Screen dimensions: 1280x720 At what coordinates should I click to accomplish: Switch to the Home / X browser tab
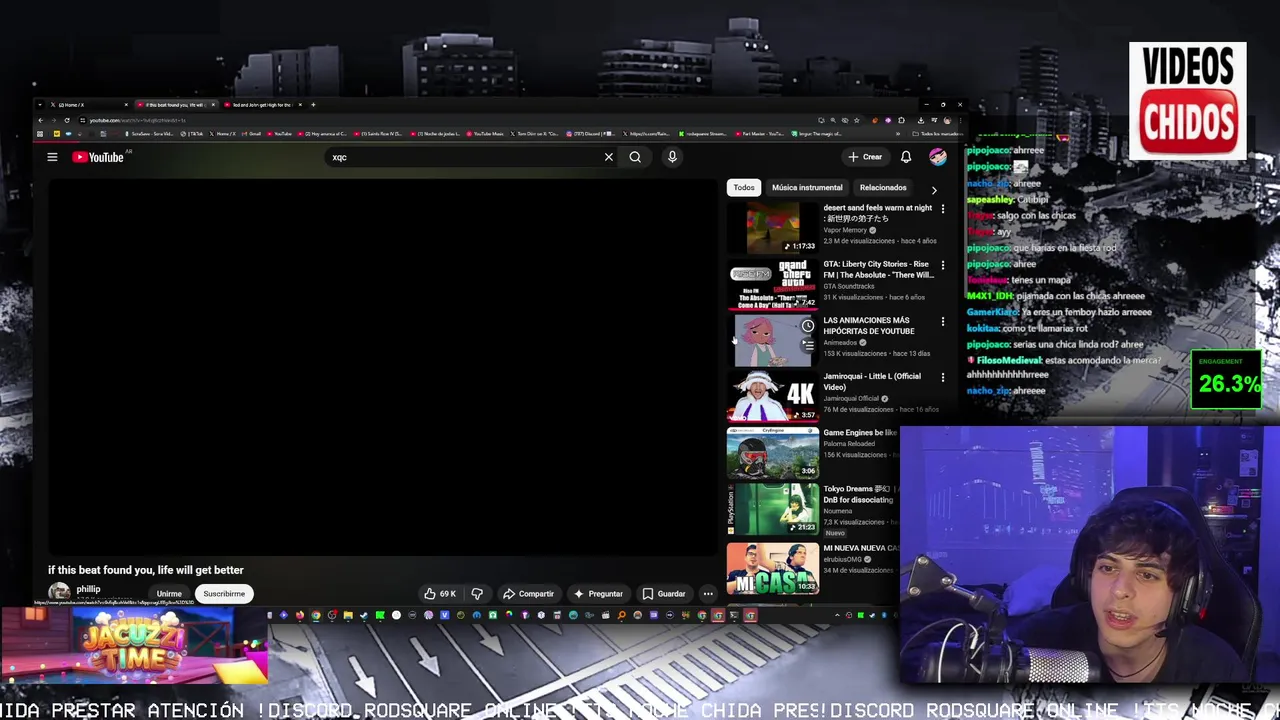pos(90,105)
